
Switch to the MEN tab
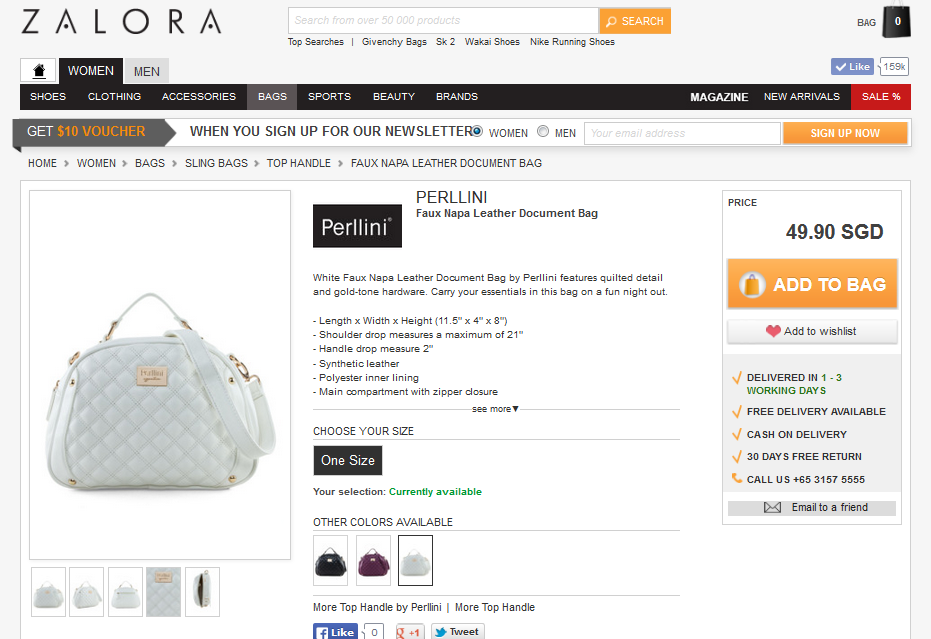pyautogui.click(x=147, y=71)
